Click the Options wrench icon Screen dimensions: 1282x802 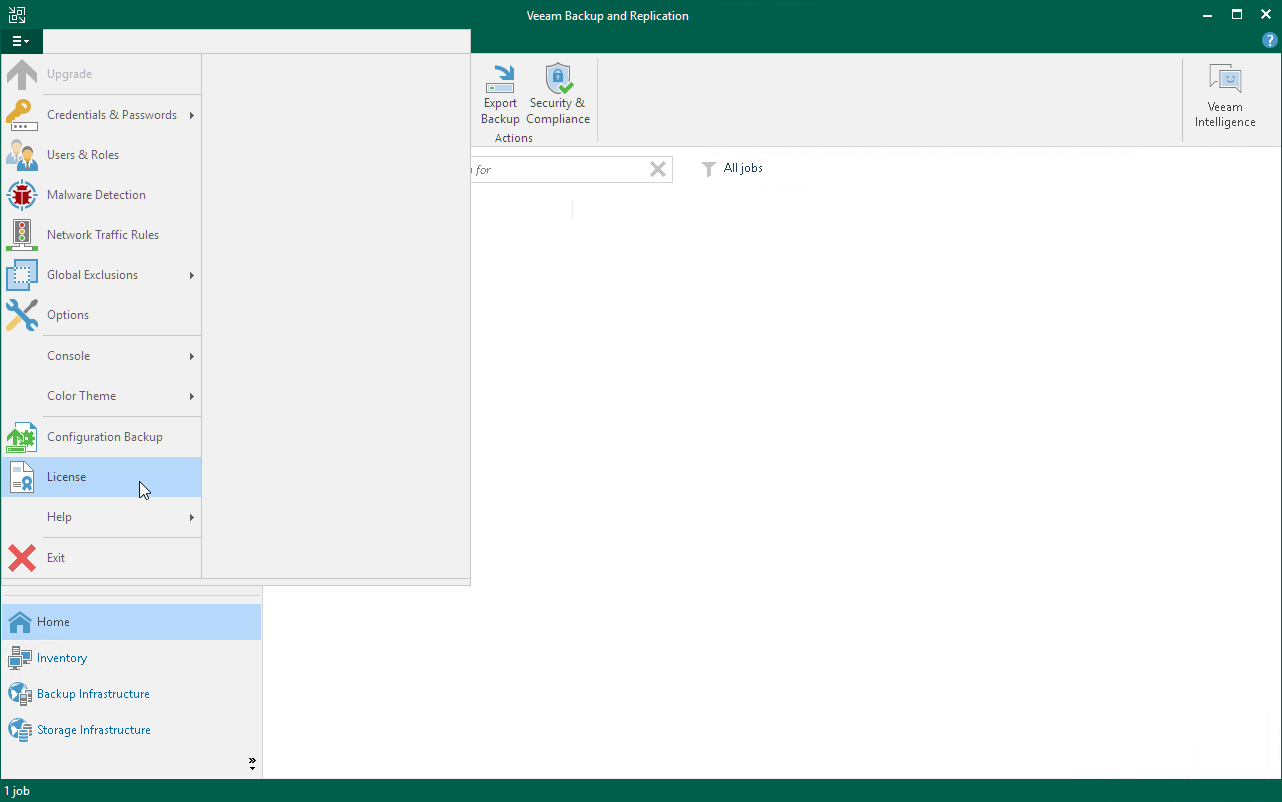tap(22, 315)
